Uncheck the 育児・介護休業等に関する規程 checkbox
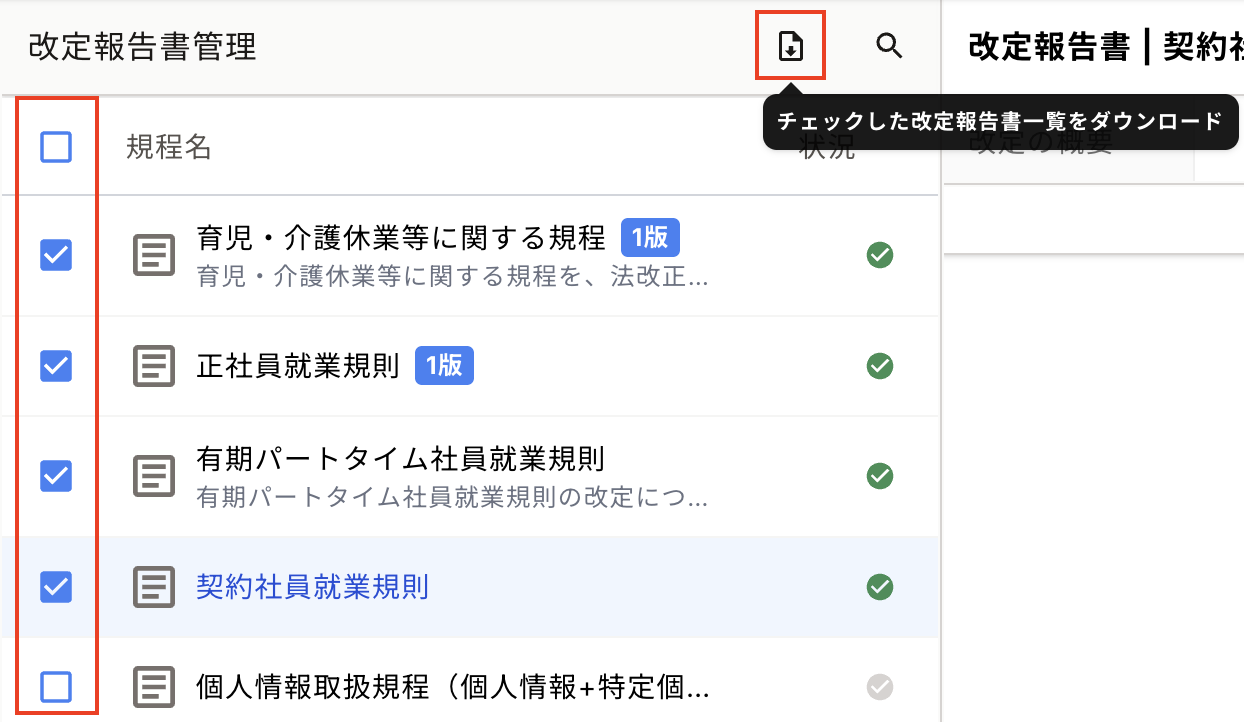The width and height of the screenshot is (1244, 722). coord(56,256)
